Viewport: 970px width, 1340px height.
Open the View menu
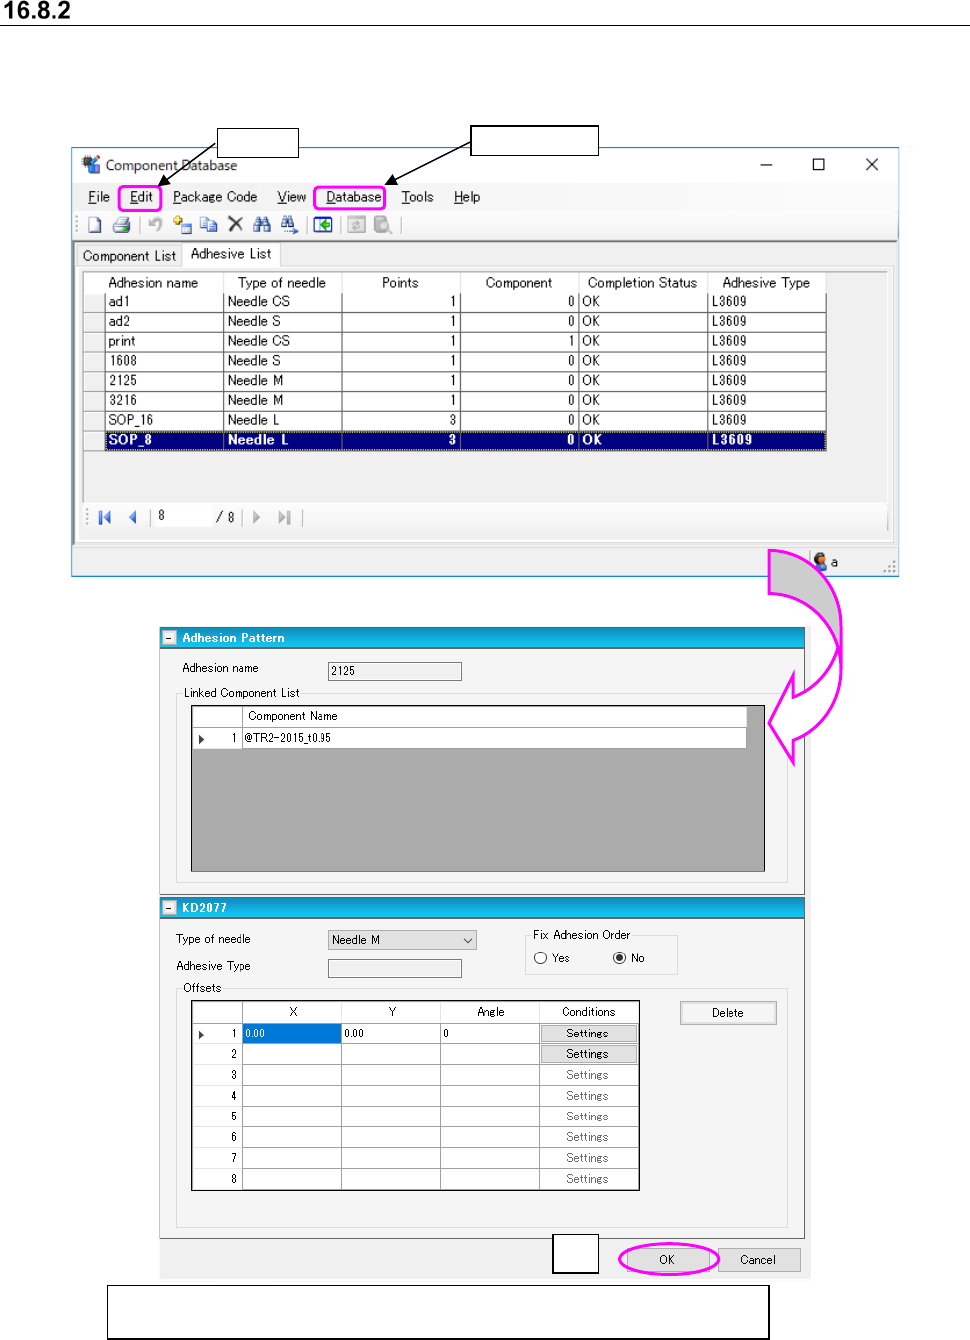click(292, 197)
